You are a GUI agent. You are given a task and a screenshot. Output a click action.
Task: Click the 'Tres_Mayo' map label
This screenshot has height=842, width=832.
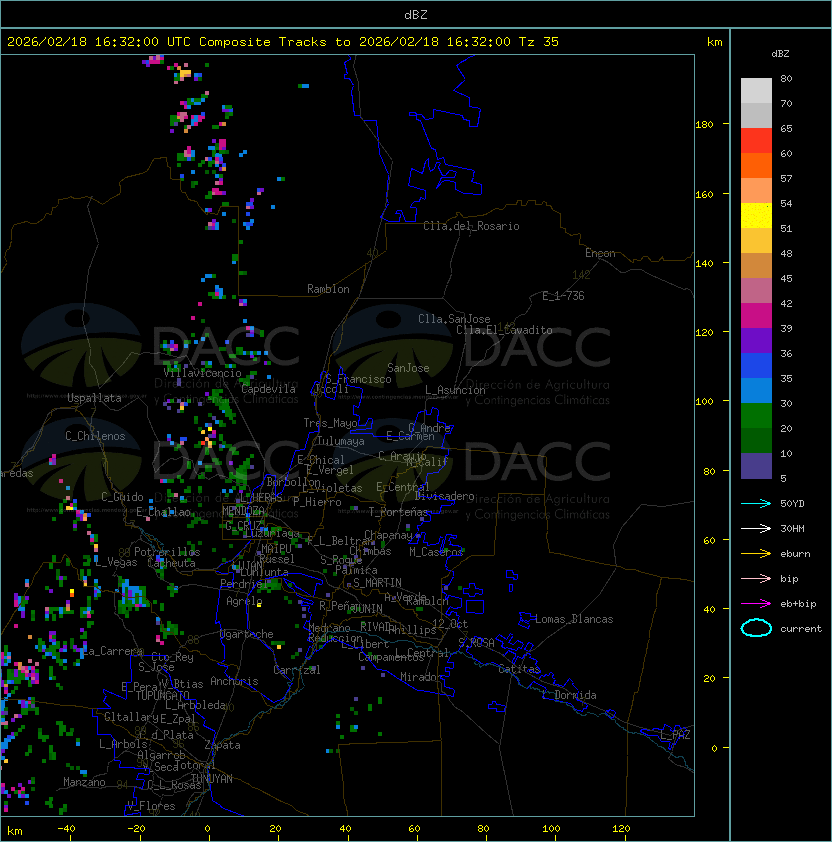pyautogui.click(x=330, y=423)
